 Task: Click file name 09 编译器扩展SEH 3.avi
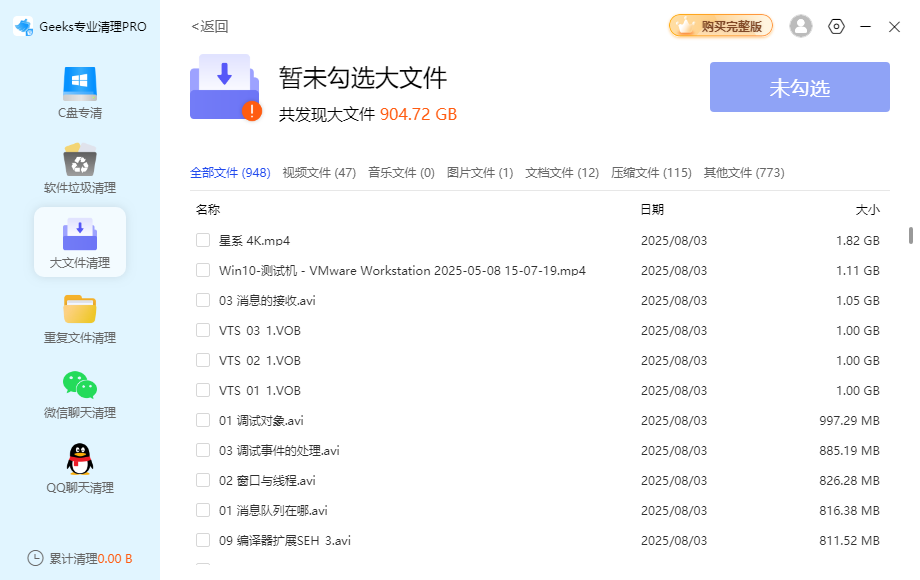[285, 540]
